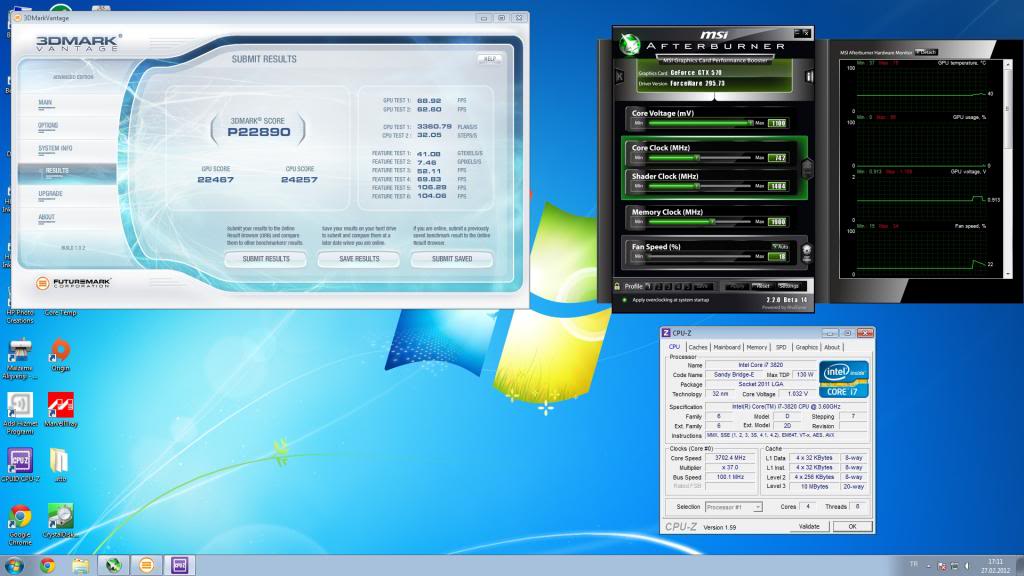Open the Add Hizmet Program desktop shortcut
Screen dimensions: 1024x576
tap(20, 413)
